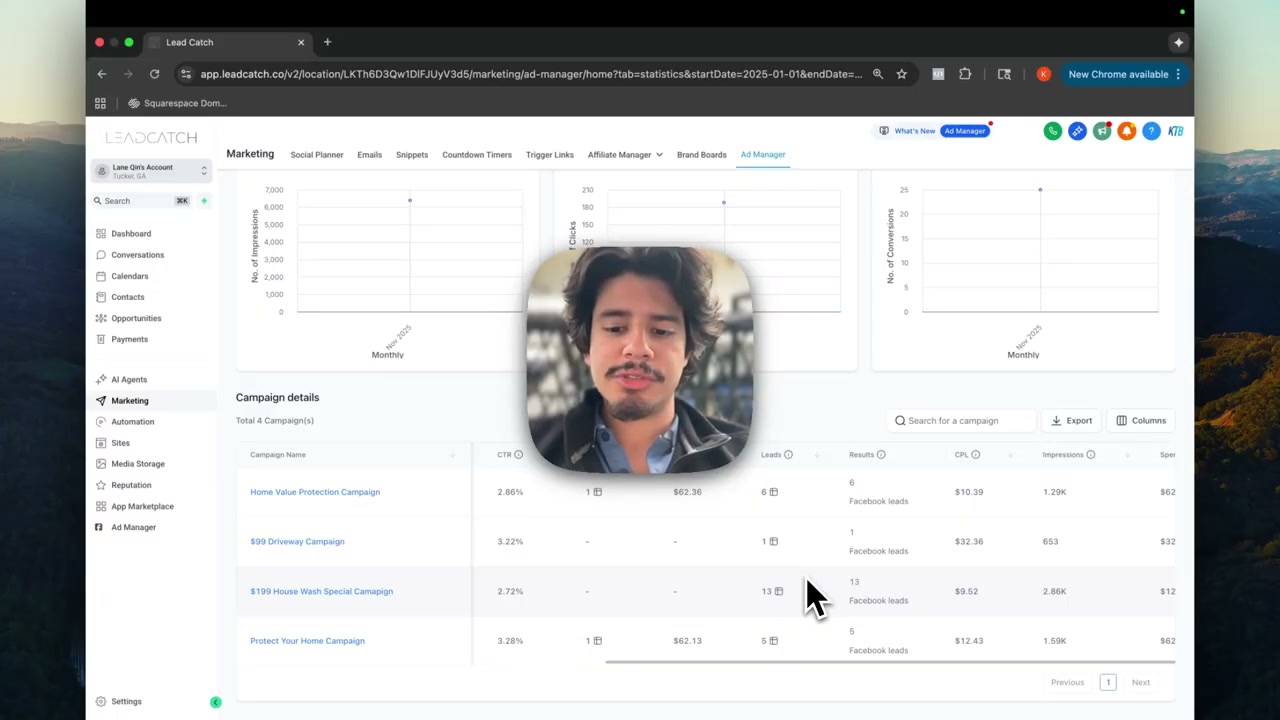Click the horizontal table scrollbar
The width and height of the screenshot is (1280, 720).
click(890, 662)
